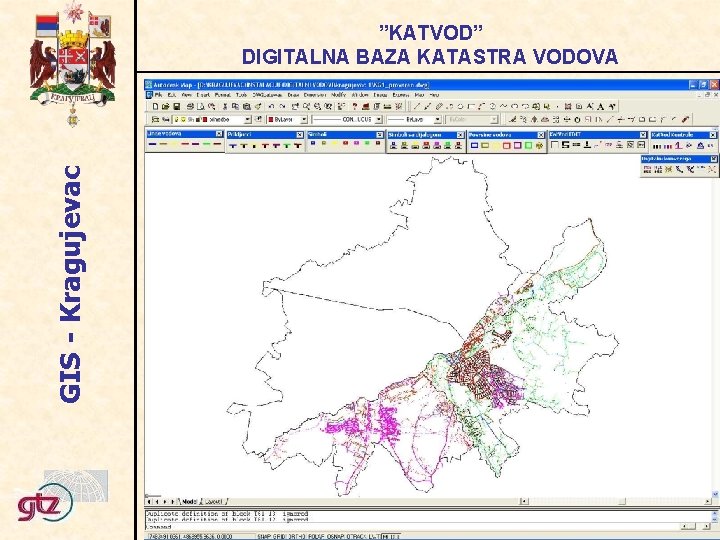Click the first-layout navigation arrow beside the Model tab
Image resolution: width=720 pixels, height=540 pixels.
(149, 501)
